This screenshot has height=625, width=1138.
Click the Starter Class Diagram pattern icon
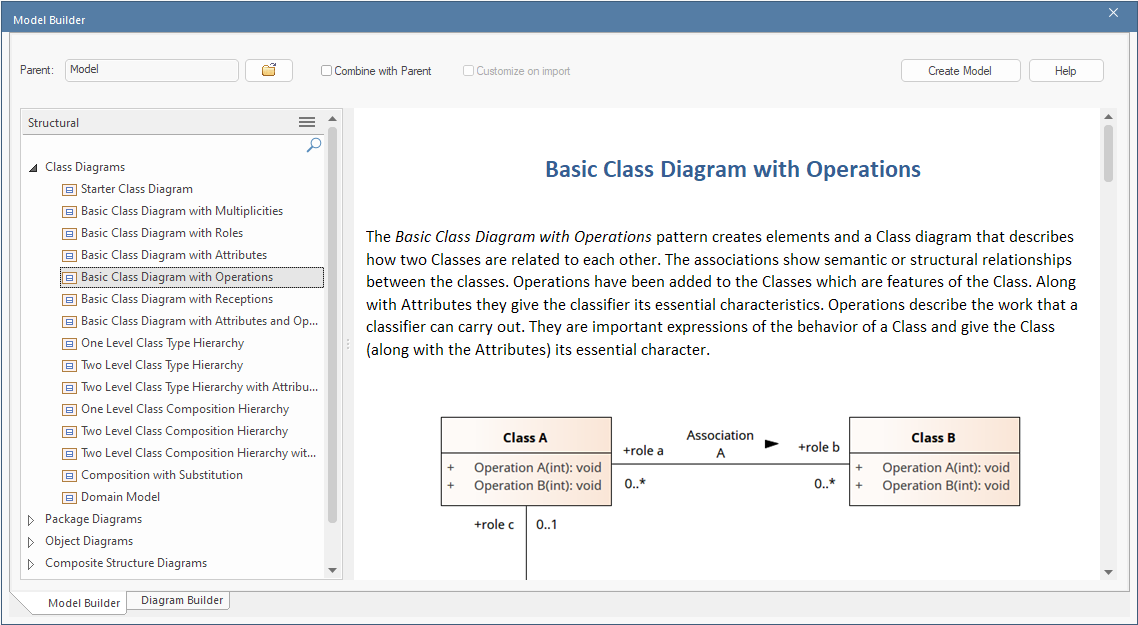click(69, 189)
